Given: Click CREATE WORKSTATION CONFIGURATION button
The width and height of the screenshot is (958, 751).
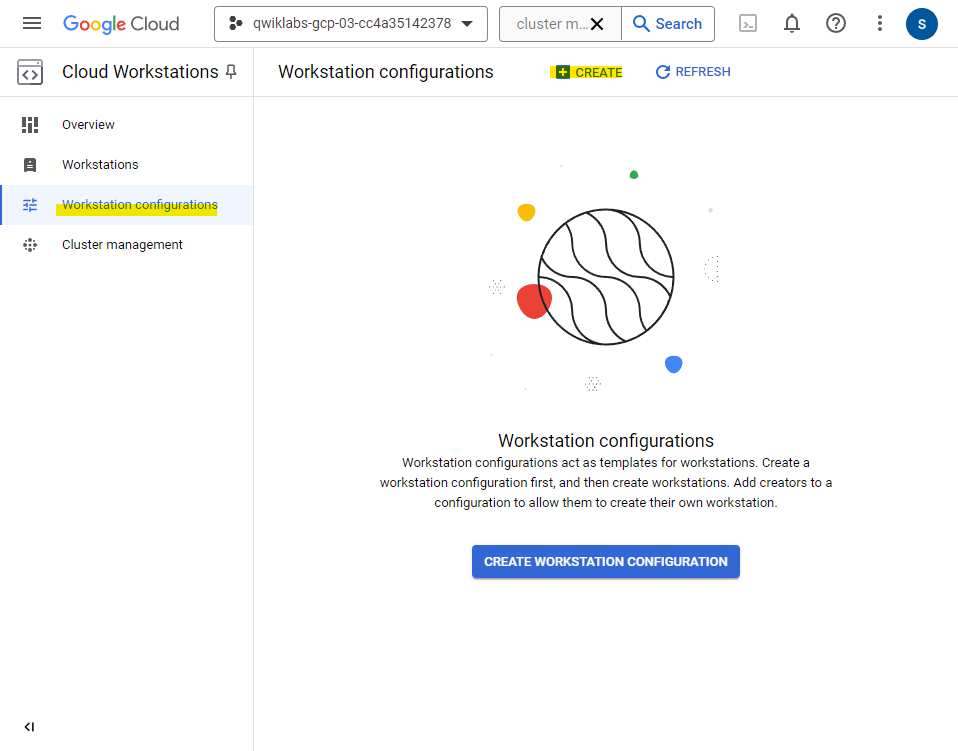Looking at the screenshot, I should point(605,562).
